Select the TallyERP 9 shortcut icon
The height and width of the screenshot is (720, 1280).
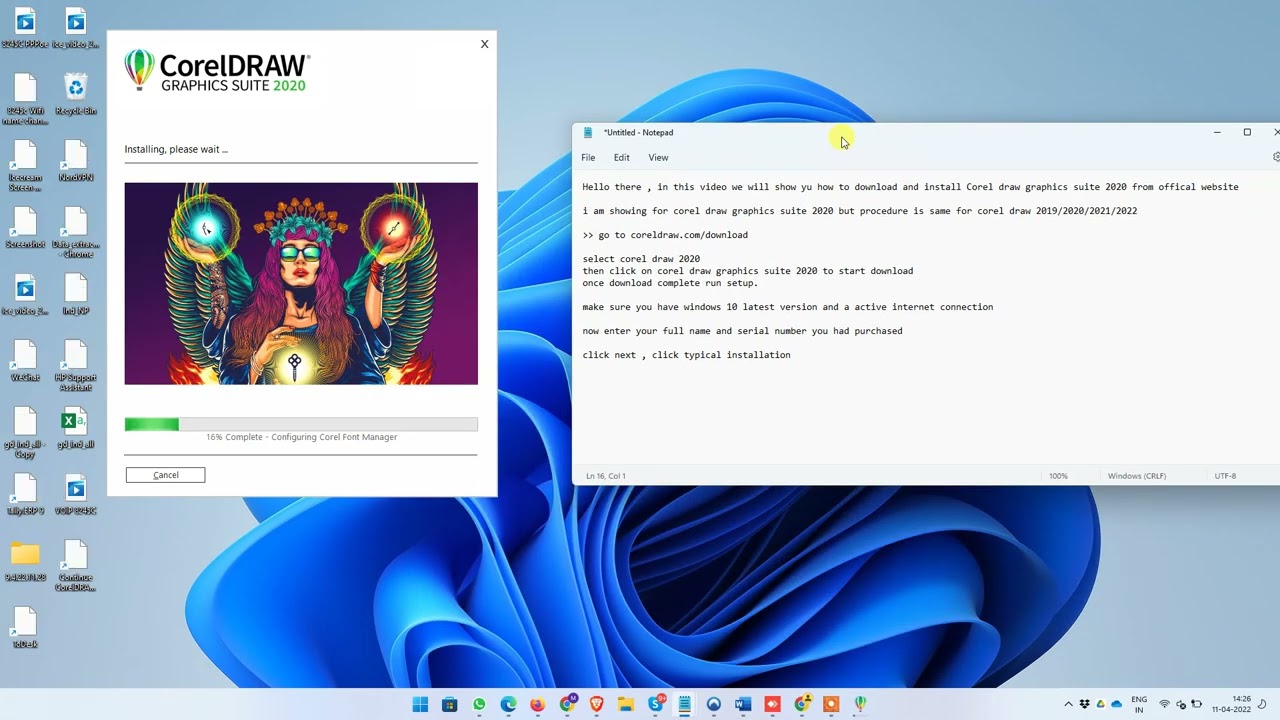(25, 494)
